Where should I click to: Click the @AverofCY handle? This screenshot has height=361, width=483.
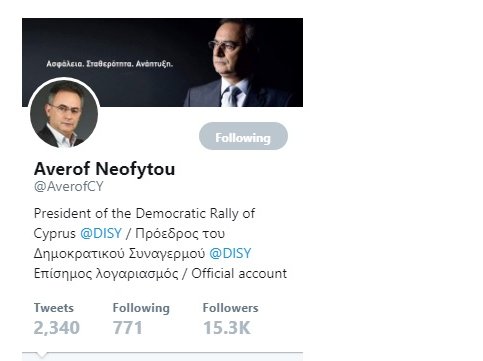(x=69, y=186)
